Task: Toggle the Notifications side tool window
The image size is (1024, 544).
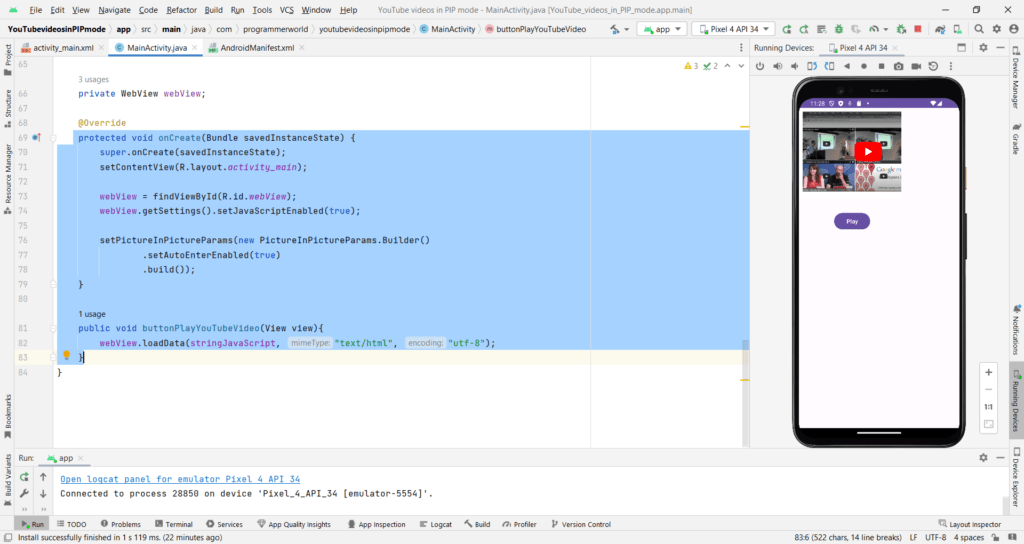Action: 1016,330
